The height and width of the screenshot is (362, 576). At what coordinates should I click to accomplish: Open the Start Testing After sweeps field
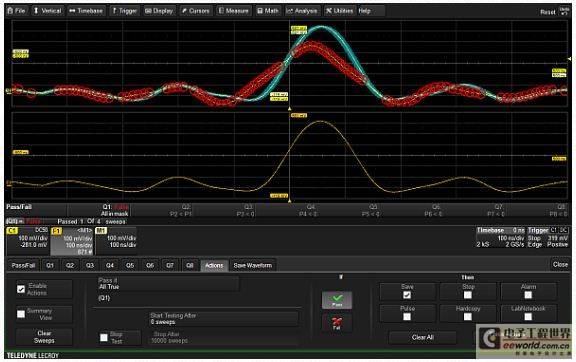pyautogui.click(x=224, y=319)
